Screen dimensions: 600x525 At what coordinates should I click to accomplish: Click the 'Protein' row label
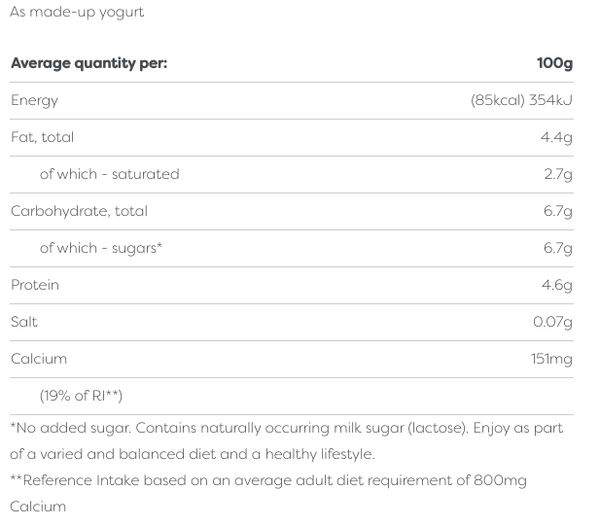pos(35,285)
